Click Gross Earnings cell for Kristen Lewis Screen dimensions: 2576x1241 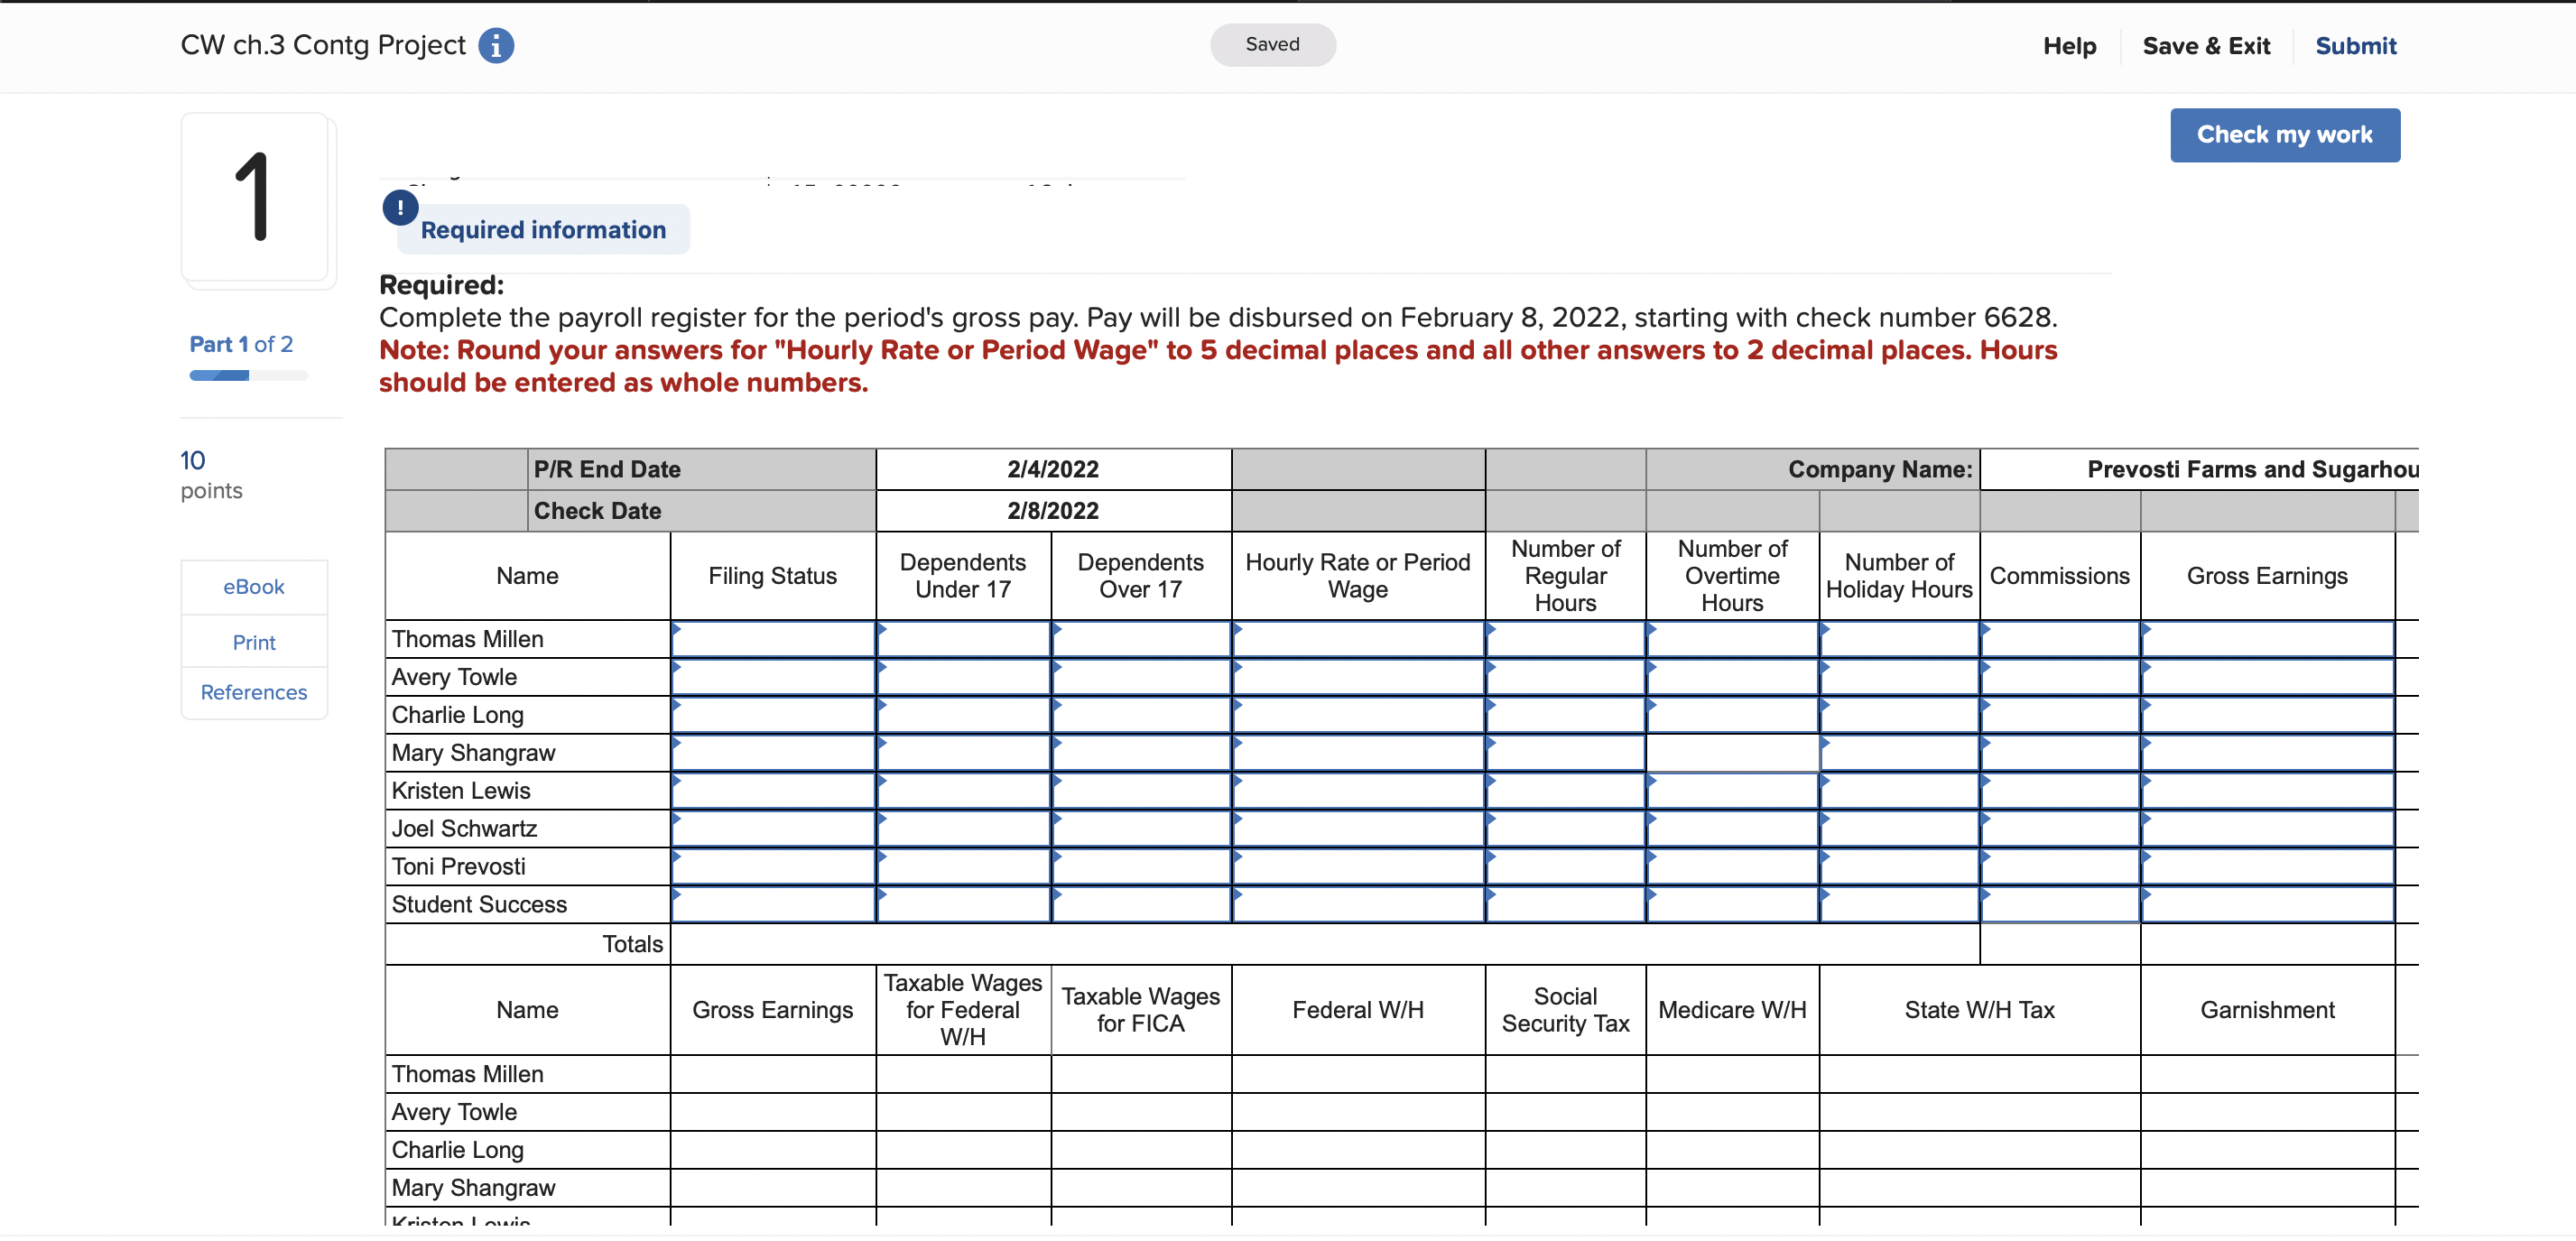[2266, 791]
